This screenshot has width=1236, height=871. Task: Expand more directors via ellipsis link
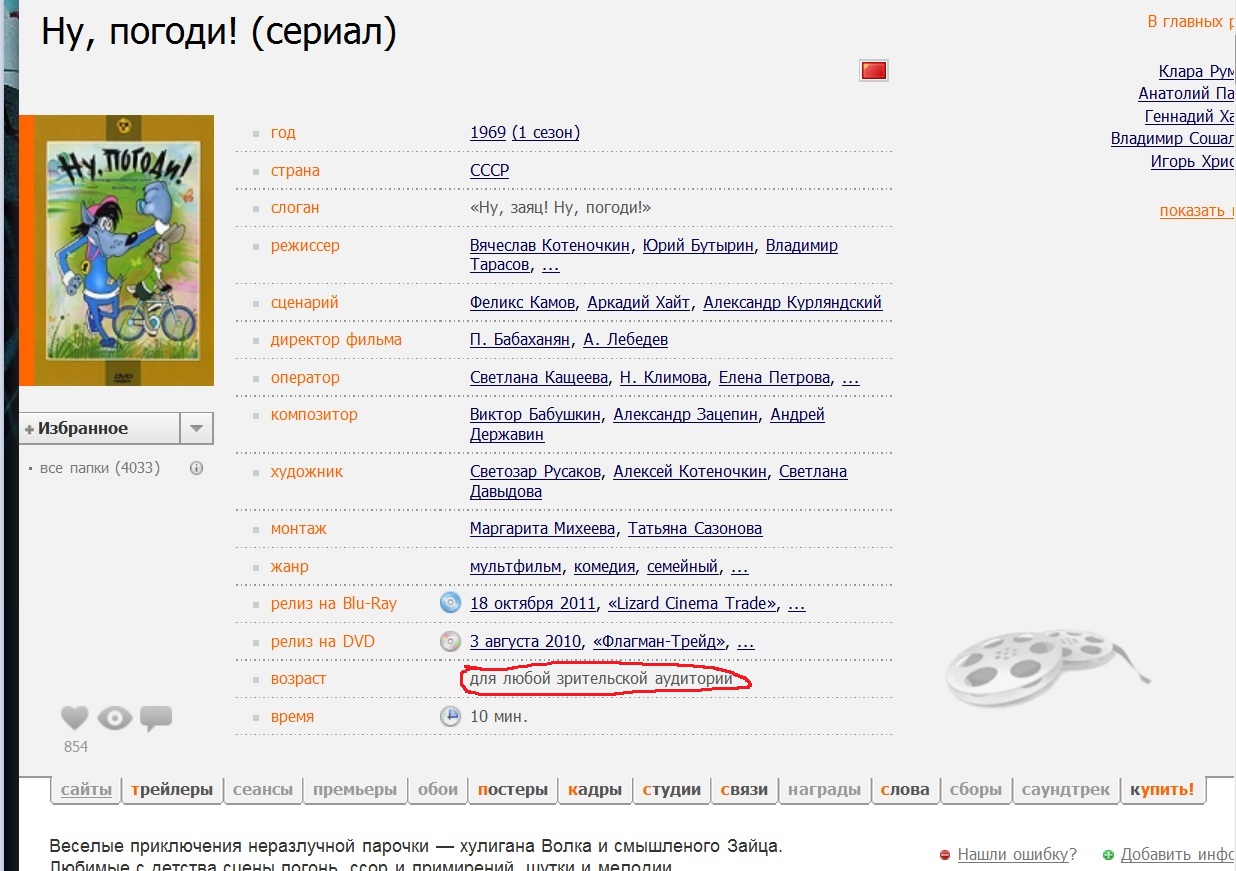(550, 265)
